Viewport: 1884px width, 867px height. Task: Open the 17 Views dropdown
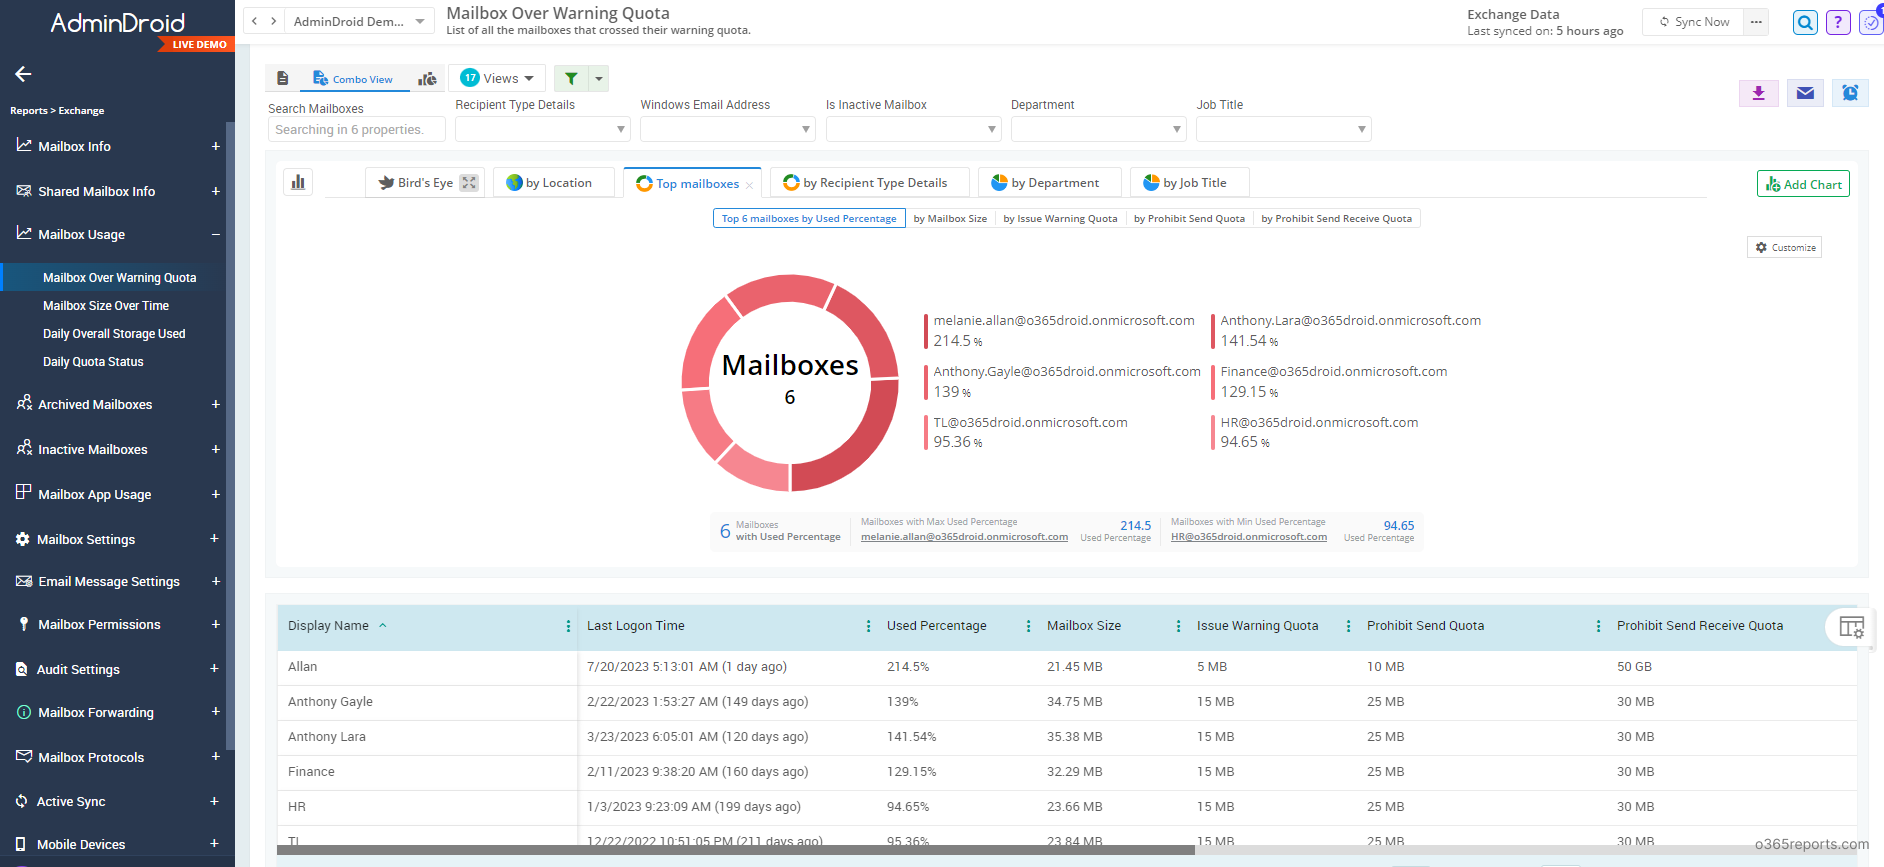click(497, 78)
